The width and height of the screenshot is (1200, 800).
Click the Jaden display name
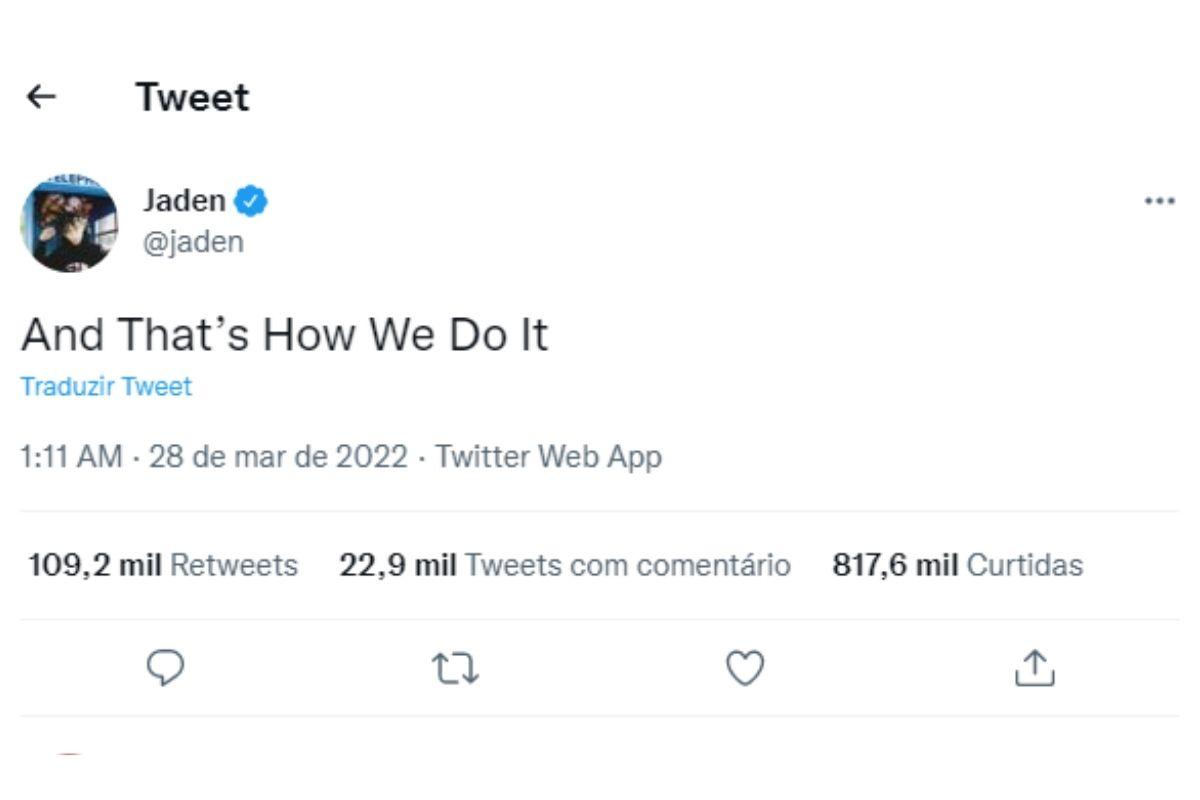pyautogui.click(x=184, y=201)
